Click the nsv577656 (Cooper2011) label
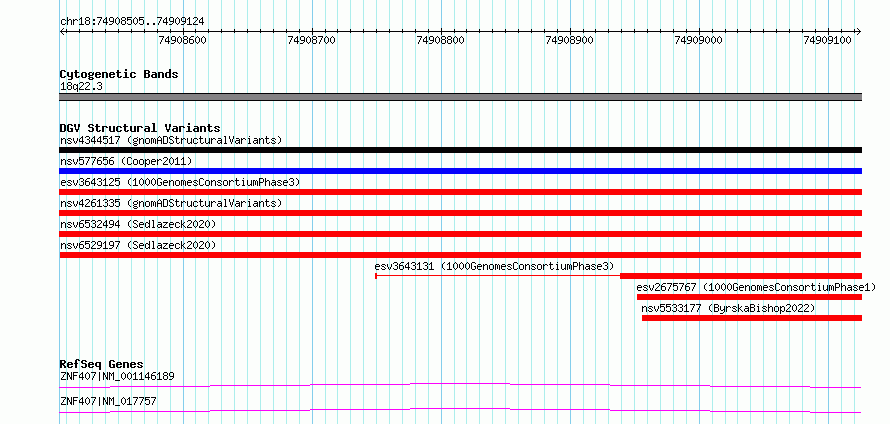Image resolution: width=890 pixels, height=424 pixels. point(126,162)
